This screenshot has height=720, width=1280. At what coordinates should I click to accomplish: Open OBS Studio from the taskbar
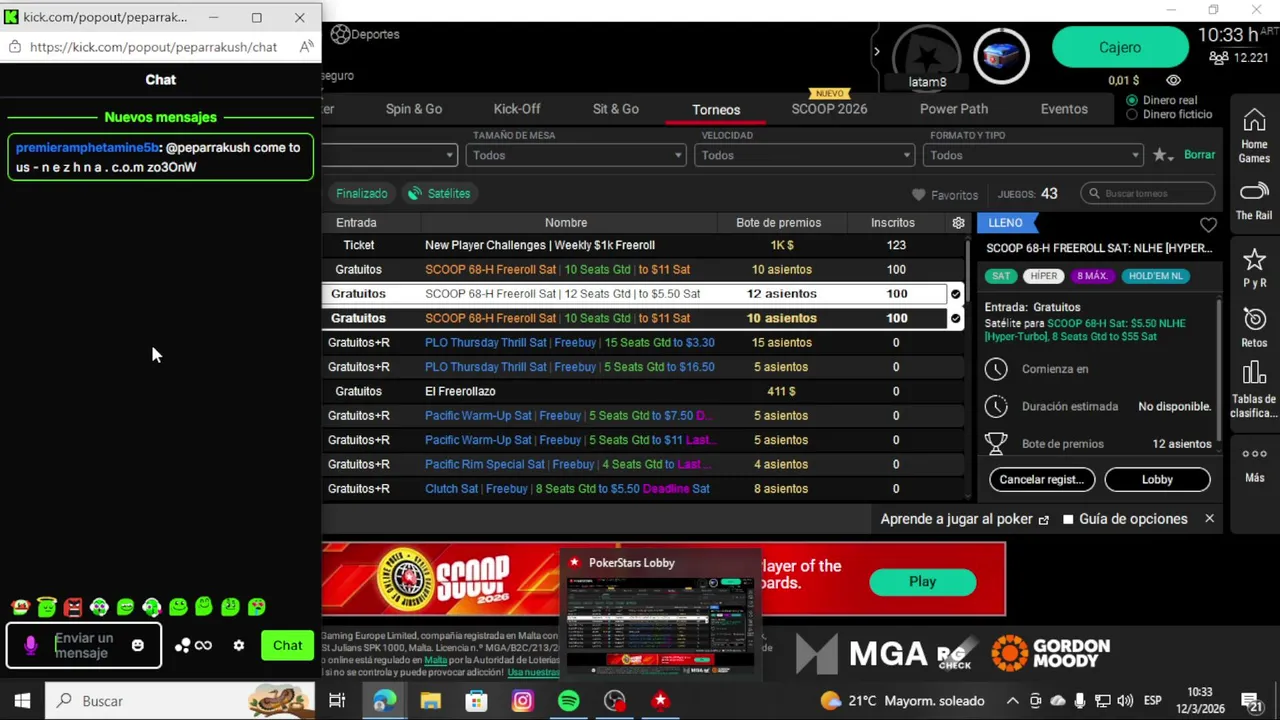click(x=614, y=701)
